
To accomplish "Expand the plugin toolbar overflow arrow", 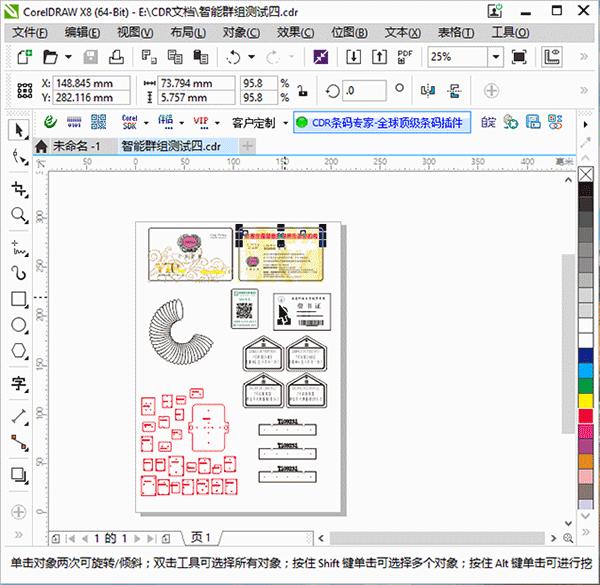I will click(x=585, y=124).
